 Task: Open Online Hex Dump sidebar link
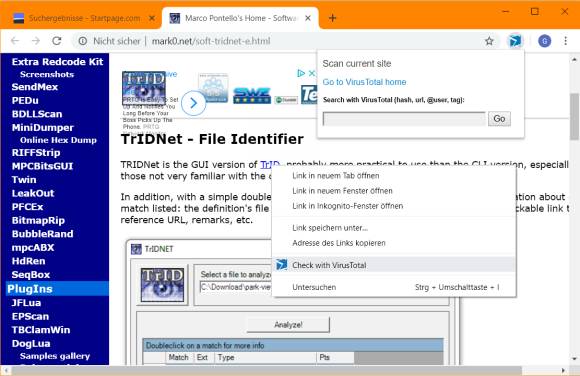pos(58,140)
